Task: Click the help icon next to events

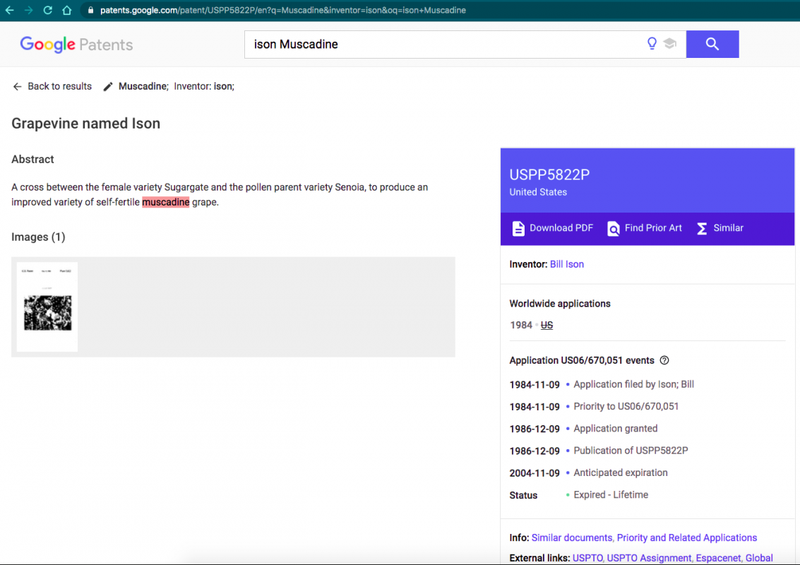Action: 664,360
